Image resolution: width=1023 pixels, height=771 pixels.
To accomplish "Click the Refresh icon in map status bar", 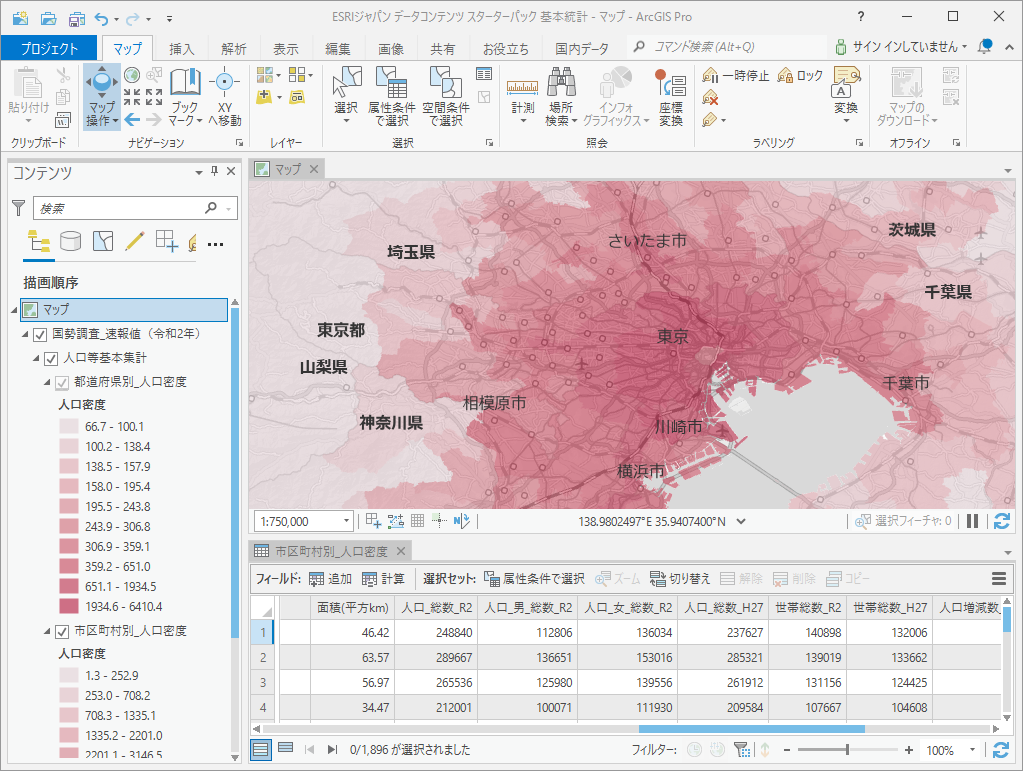I will pyautogui.click(x=1001, y=521).
